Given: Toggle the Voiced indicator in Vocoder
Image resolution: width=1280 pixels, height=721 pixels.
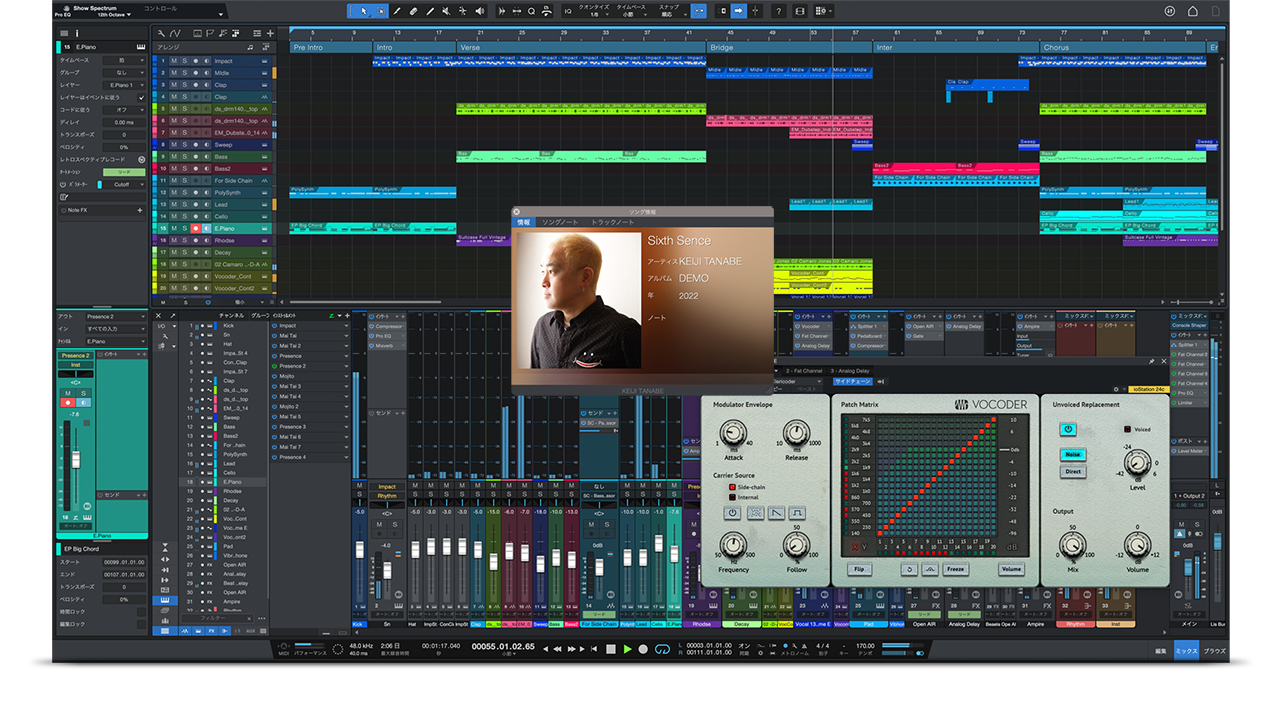Looking at the screenshot, I should [x=1126, y=429].
